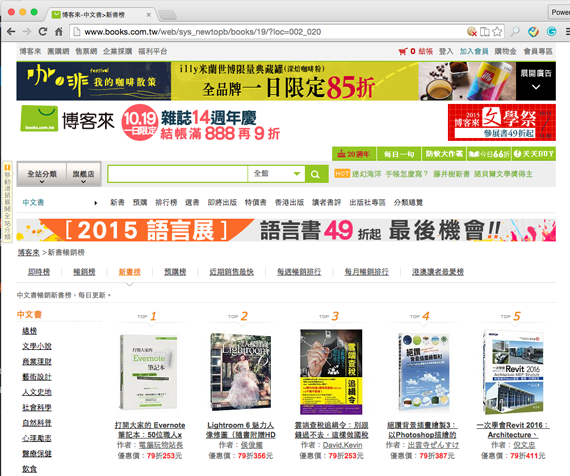Viewport: 570px width, 476px height.
Task: Open the 新書 nav item
Action: click(117, 203)
